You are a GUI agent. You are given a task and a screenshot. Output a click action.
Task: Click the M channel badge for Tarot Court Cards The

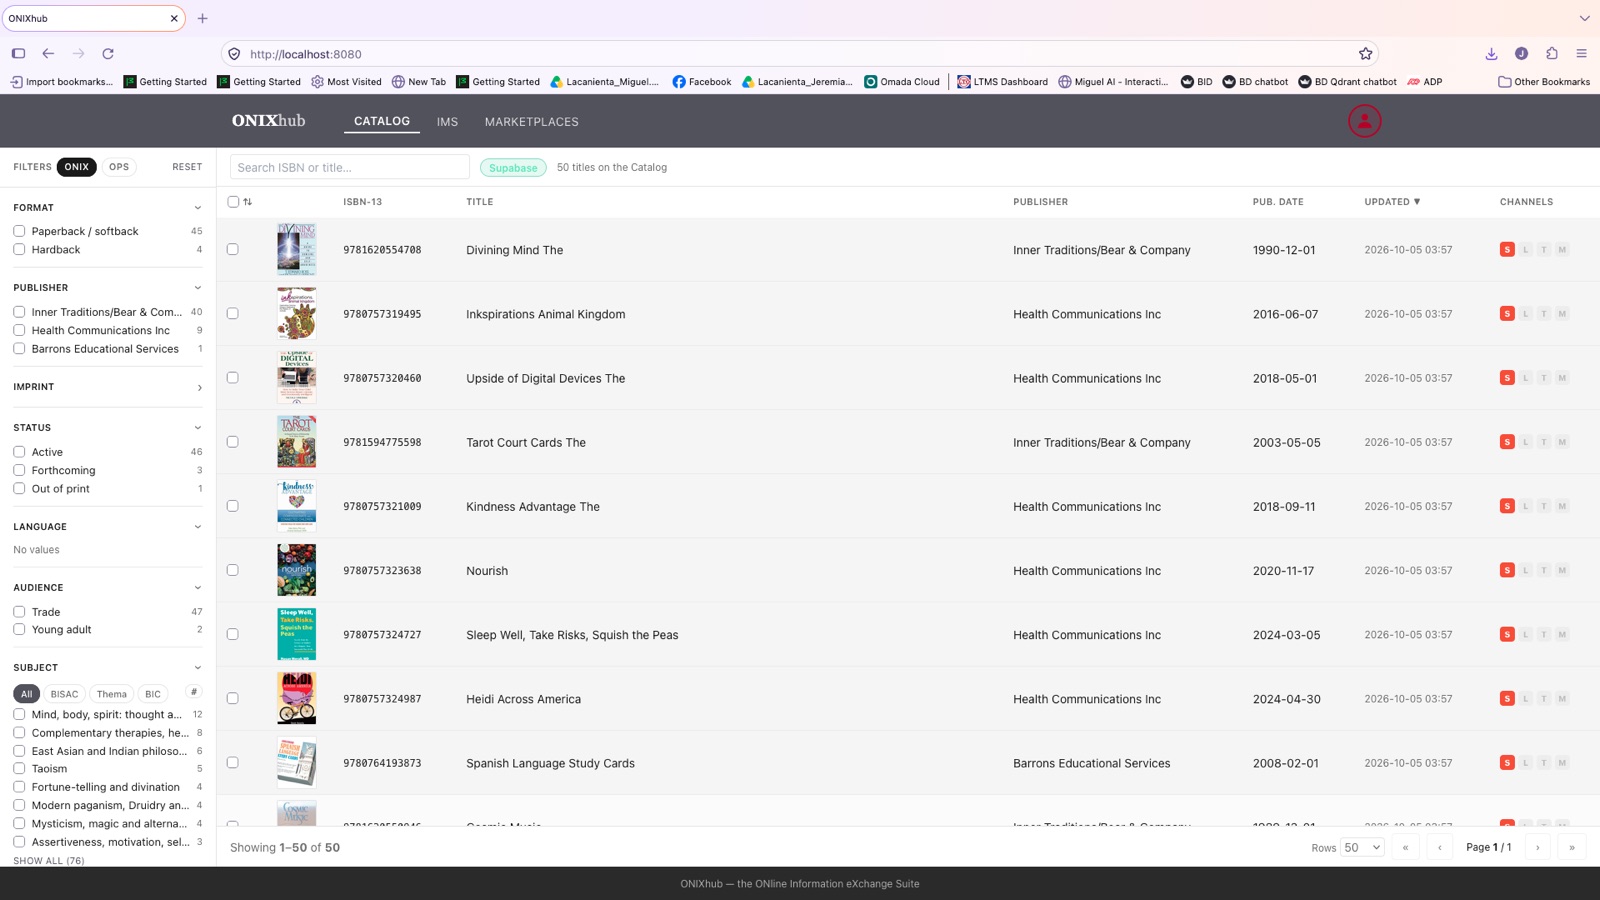tap(1562, 442)
